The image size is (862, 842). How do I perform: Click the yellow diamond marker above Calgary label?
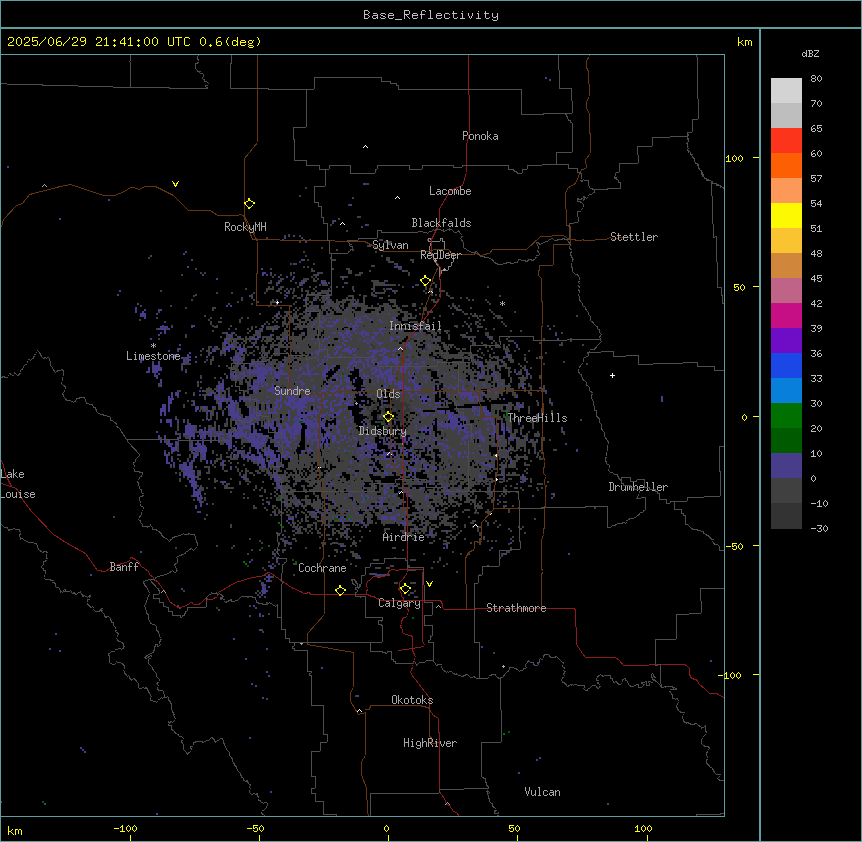pos(405,589)
